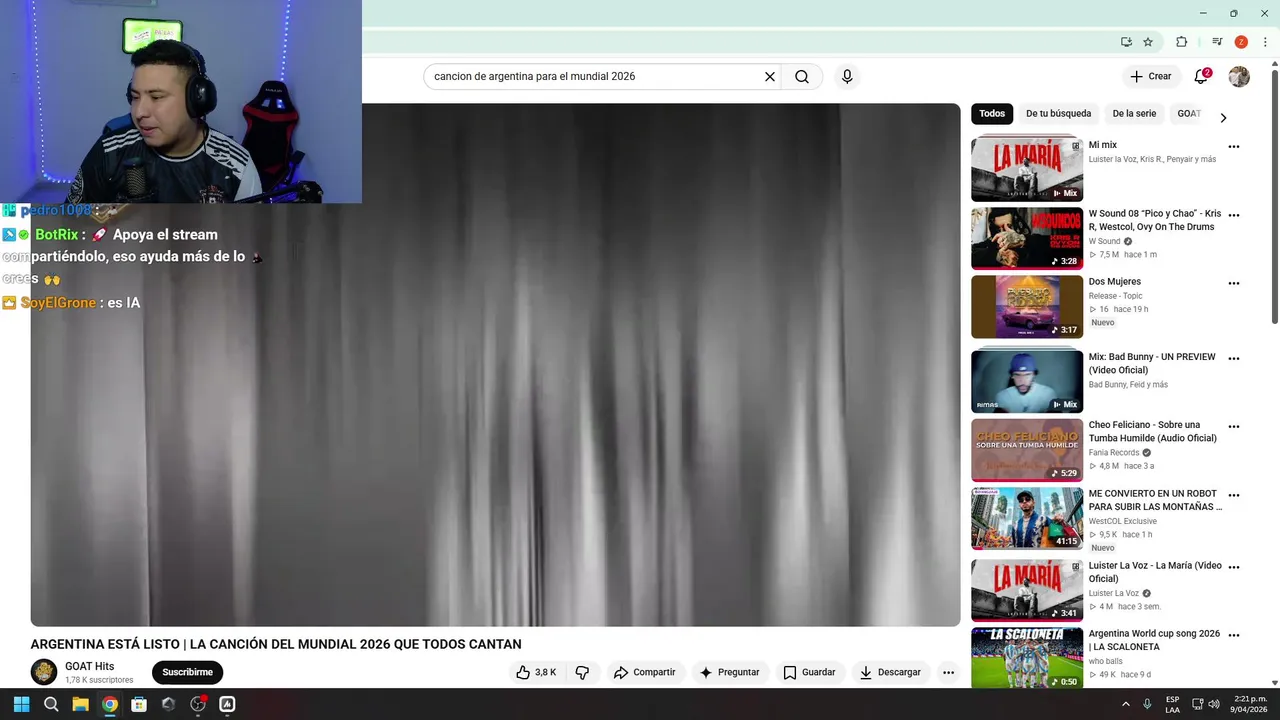Activate voice search microphone
Viewport: 1280px width, 720px height.
(x=847, y=76)
